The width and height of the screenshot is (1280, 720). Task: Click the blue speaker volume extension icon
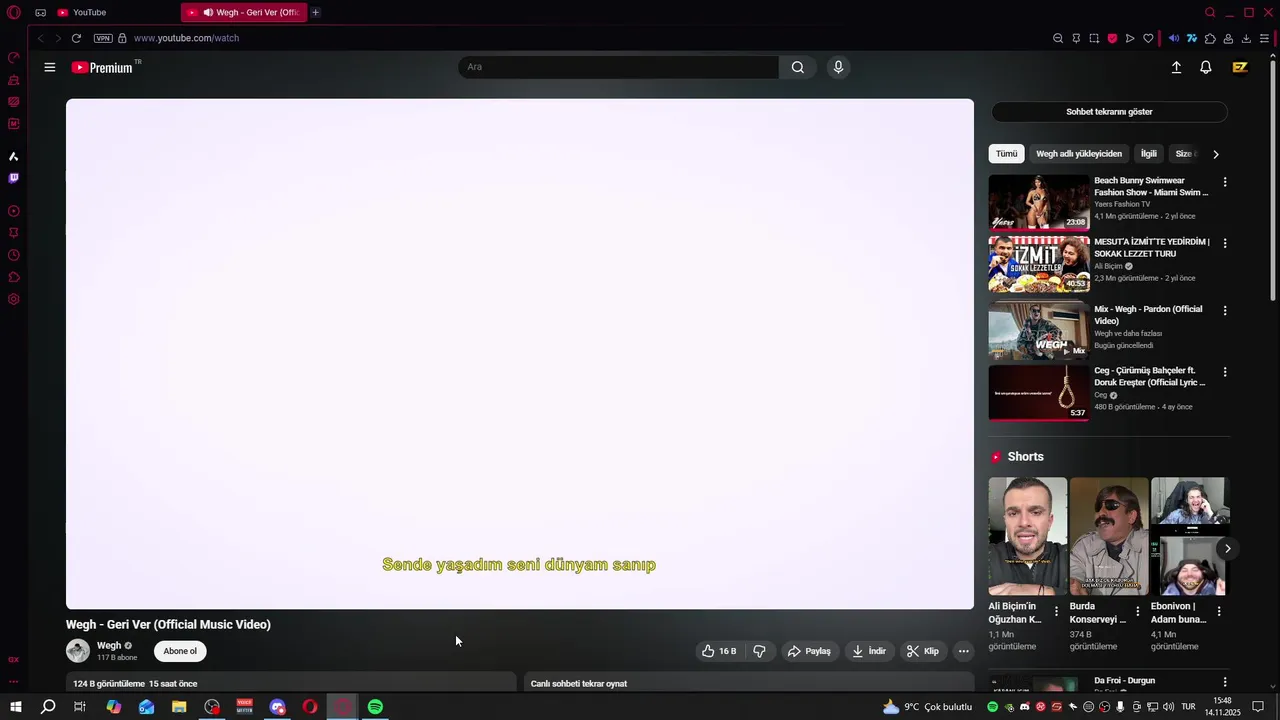tap(1174, 38)
